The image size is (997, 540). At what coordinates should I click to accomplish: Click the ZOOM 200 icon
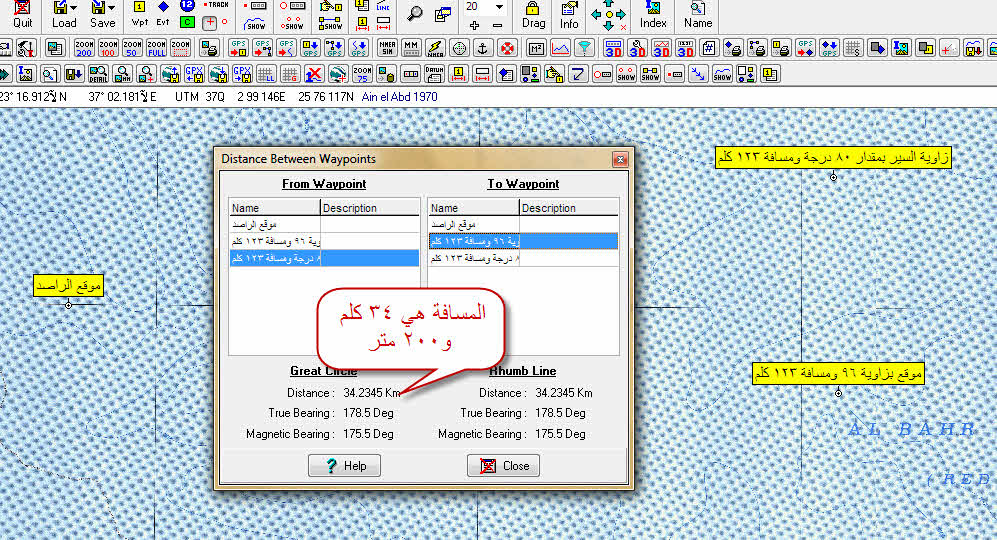tap(84, 48)
